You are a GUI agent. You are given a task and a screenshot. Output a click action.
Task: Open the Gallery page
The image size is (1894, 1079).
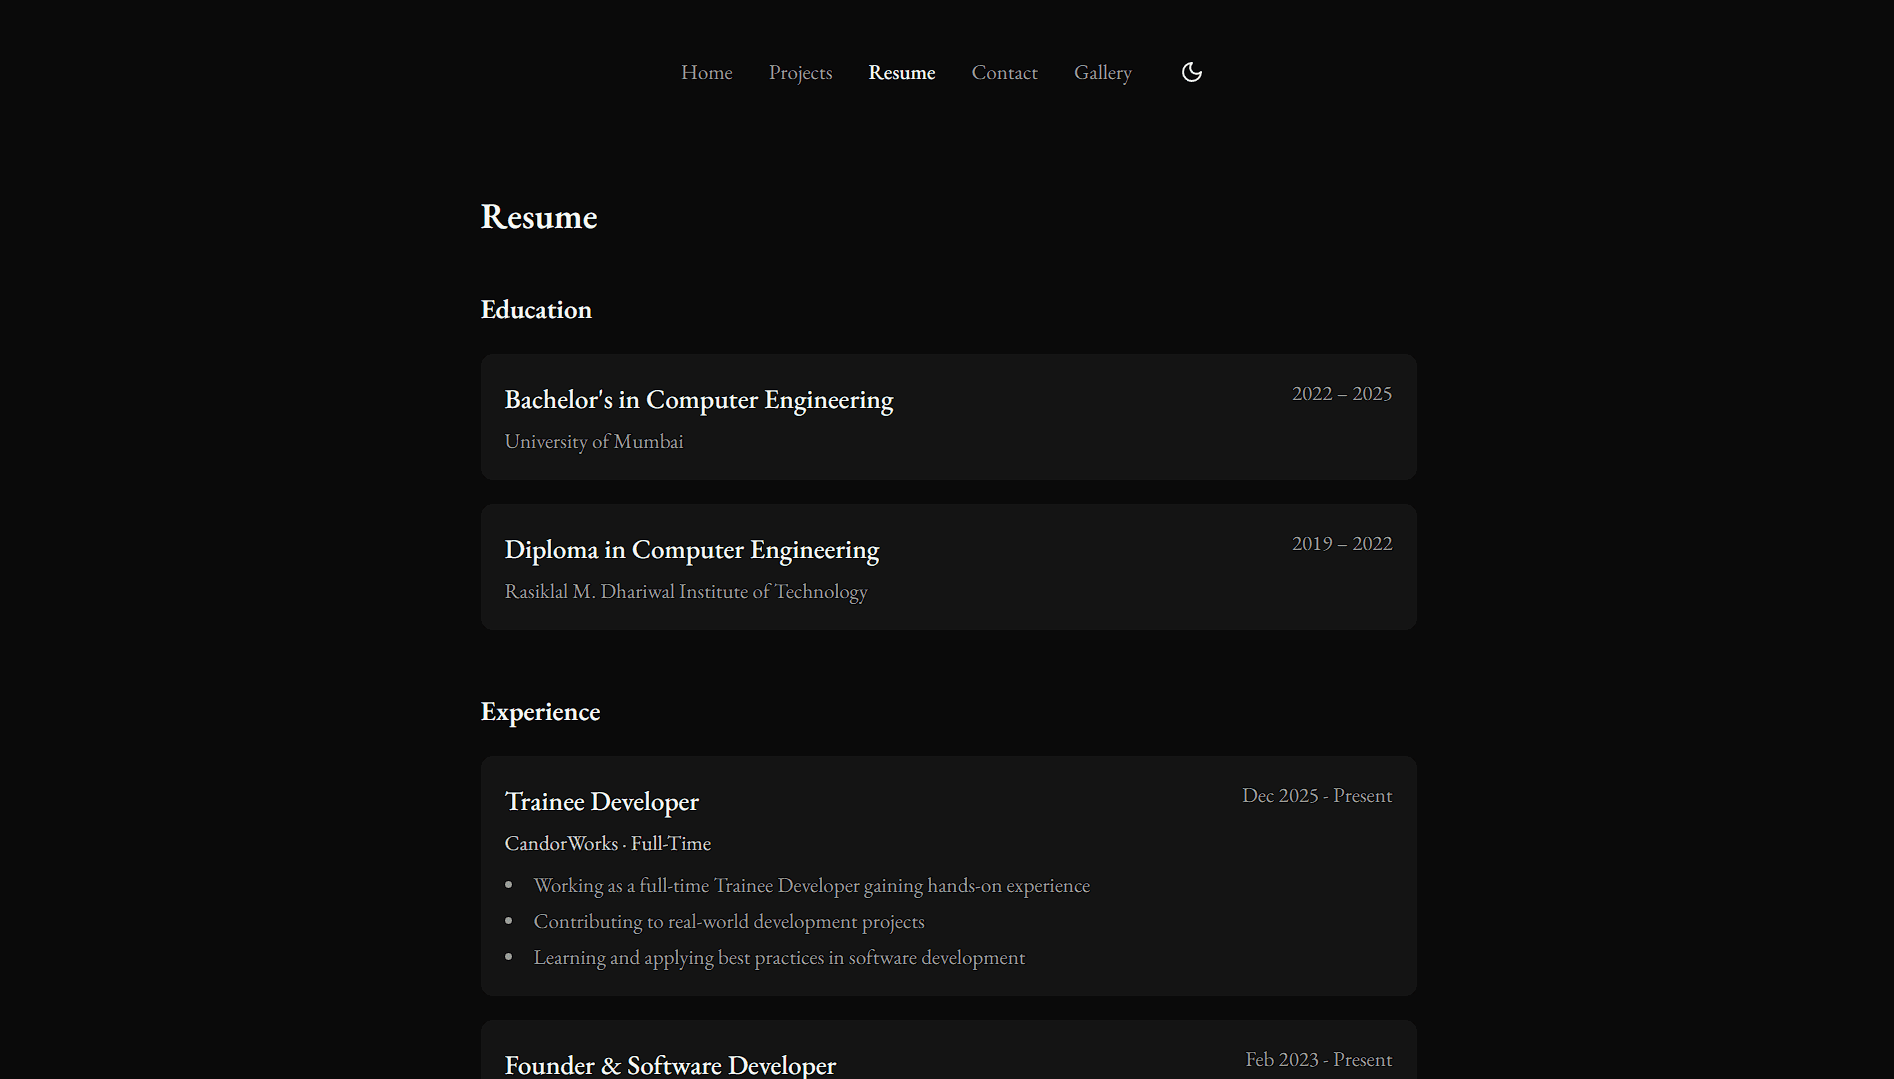click(1103, 72)
